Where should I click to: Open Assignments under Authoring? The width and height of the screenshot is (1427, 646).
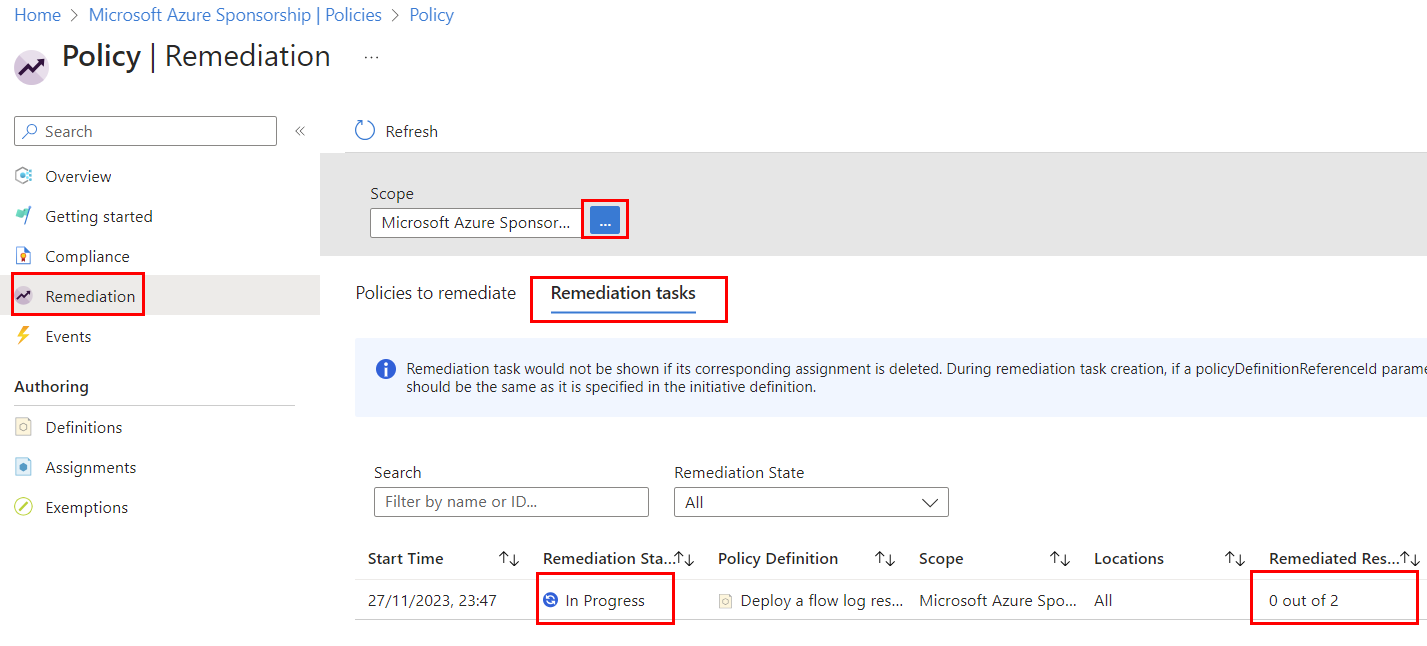tap(90, 467)
